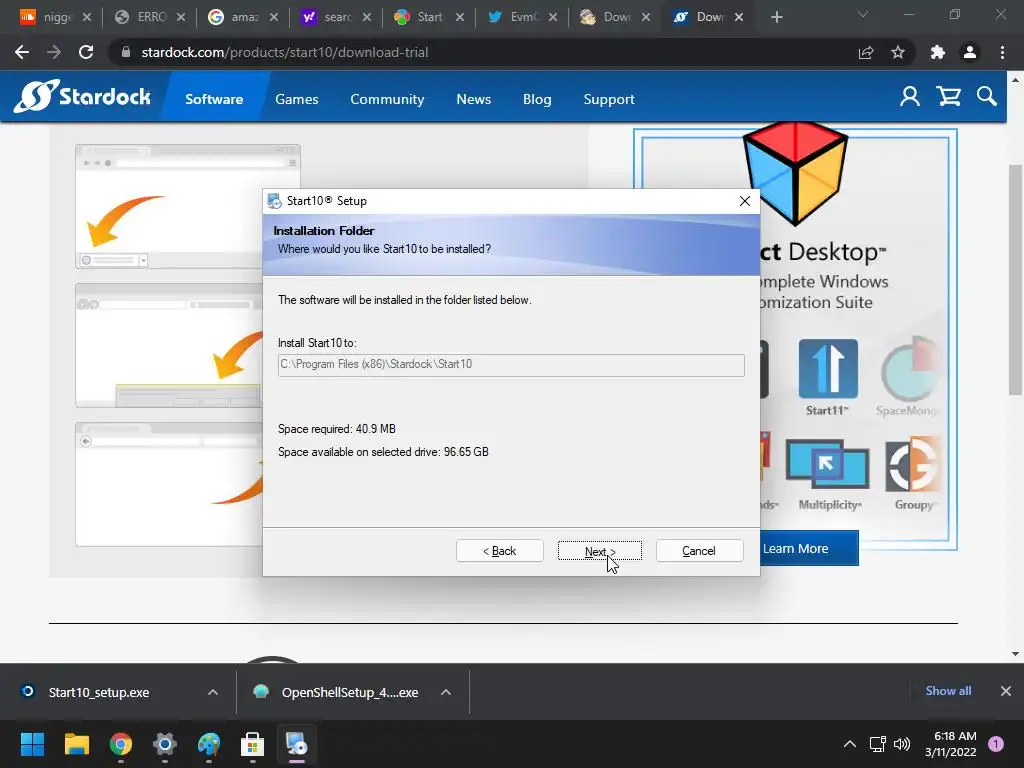Screen dimensions: 1024x768
Task: Switch to the Start tab
Action: [429, 17]
